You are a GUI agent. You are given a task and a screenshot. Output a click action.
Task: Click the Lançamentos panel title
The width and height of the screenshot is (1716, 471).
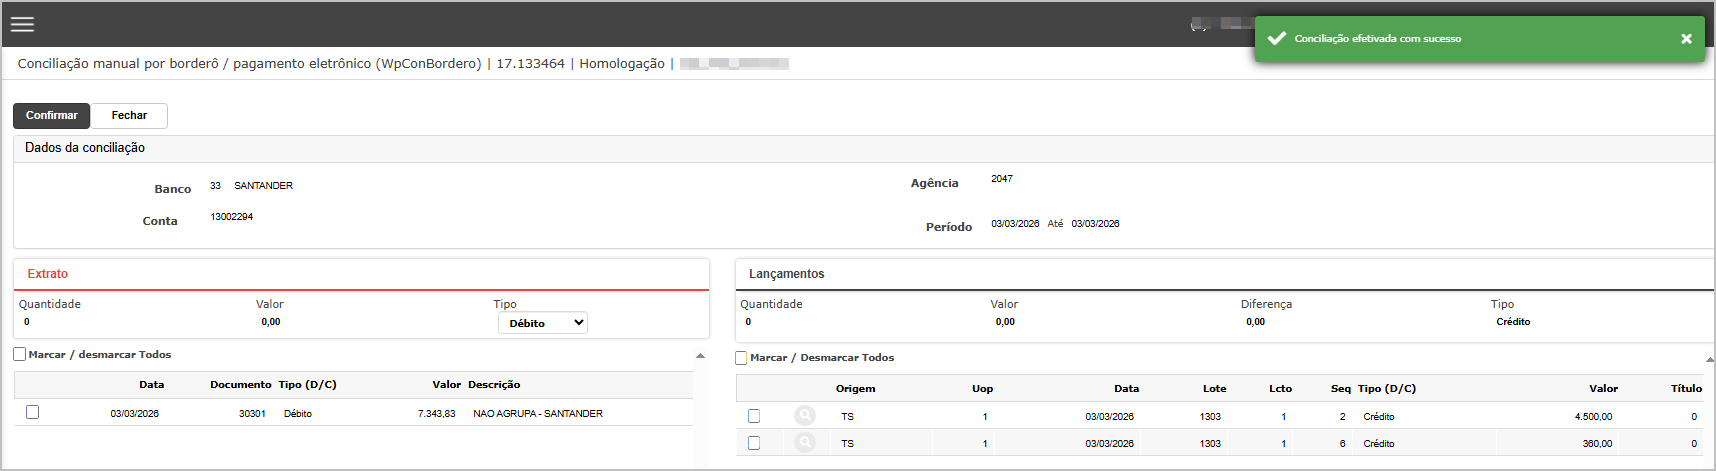(x=786, y=274)
